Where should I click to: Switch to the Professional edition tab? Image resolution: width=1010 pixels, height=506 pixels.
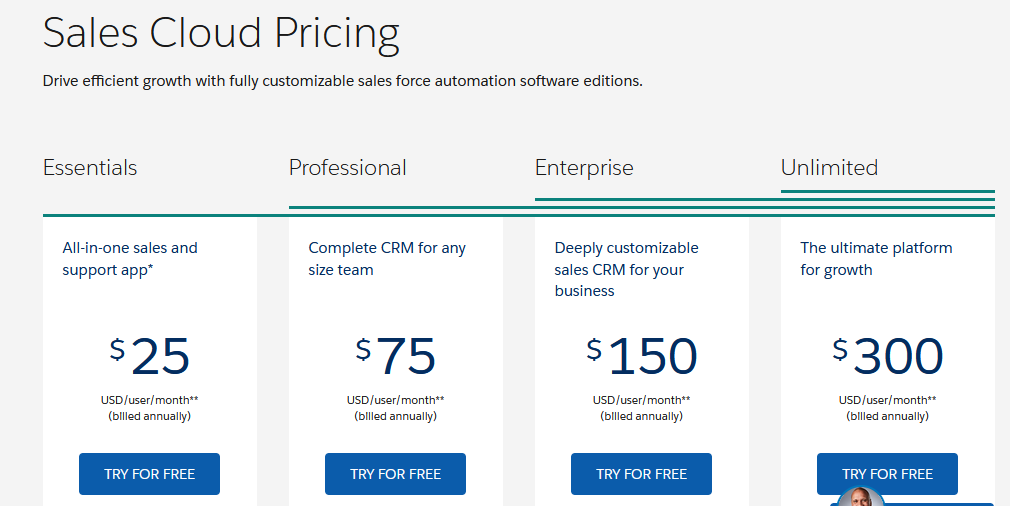pos(347,167)
